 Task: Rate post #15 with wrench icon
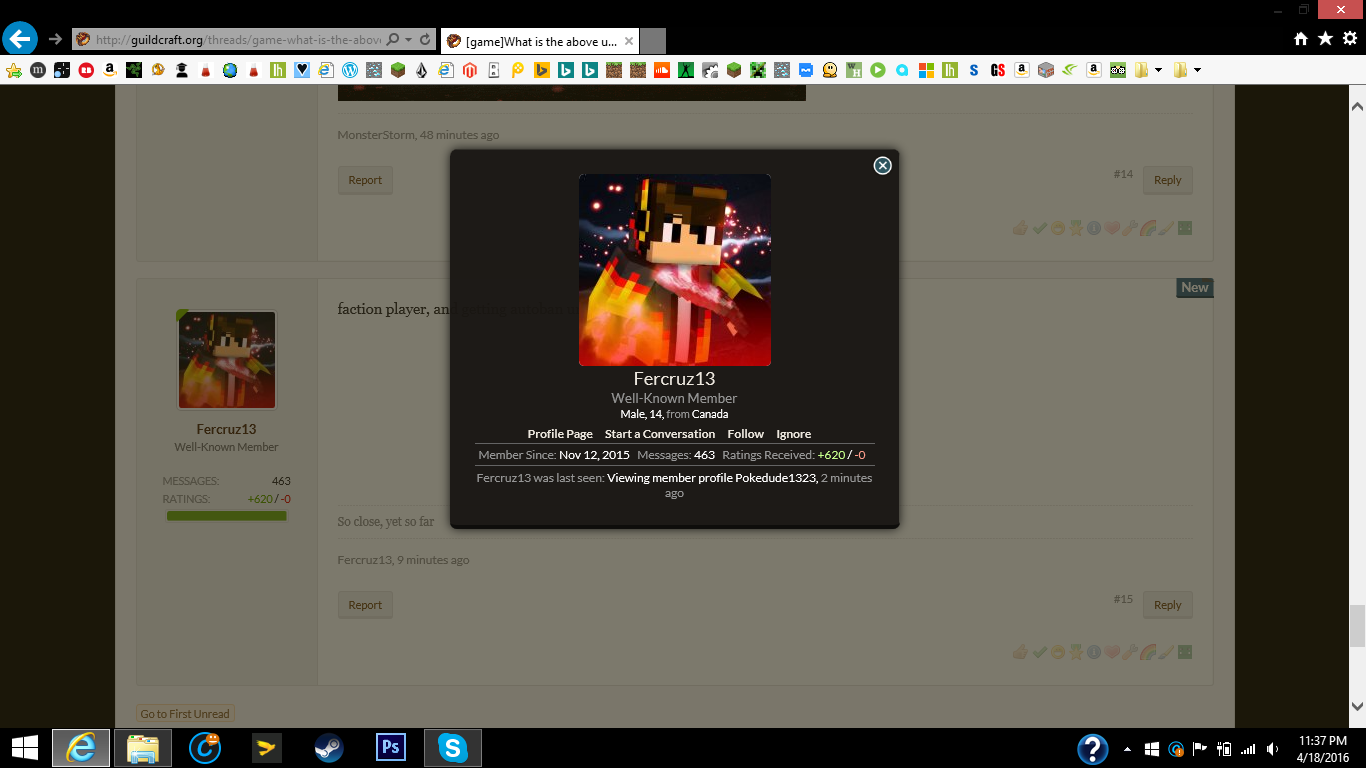coord(1130,652)
